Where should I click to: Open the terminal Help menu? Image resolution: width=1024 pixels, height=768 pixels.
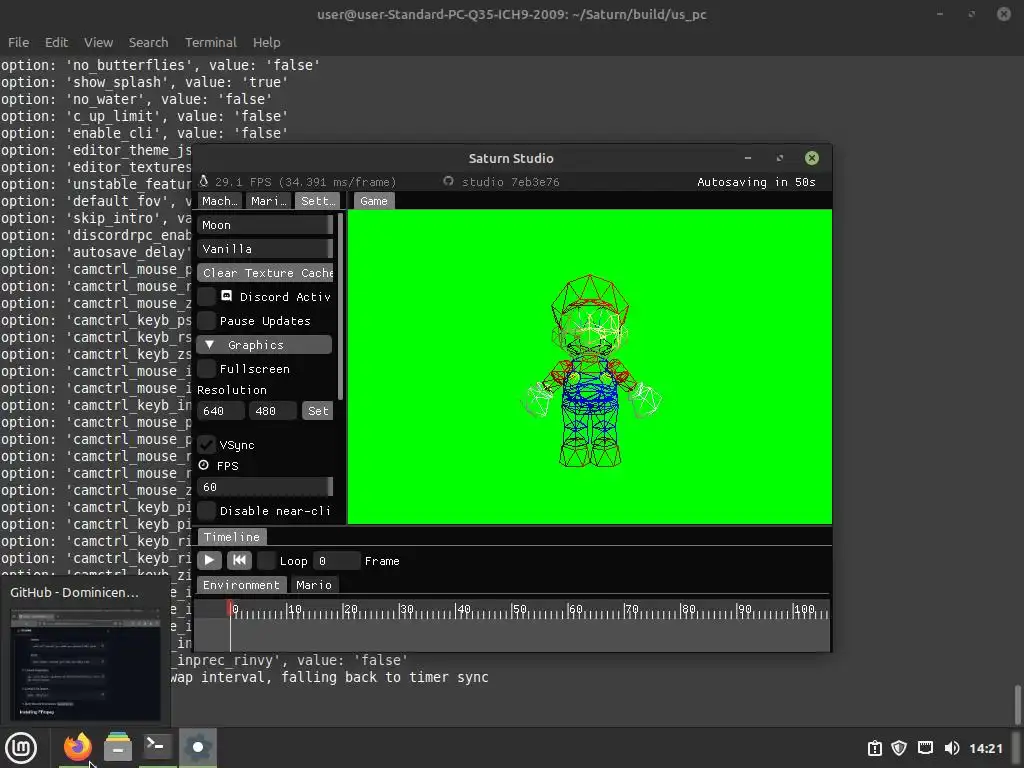pos(266,42)
